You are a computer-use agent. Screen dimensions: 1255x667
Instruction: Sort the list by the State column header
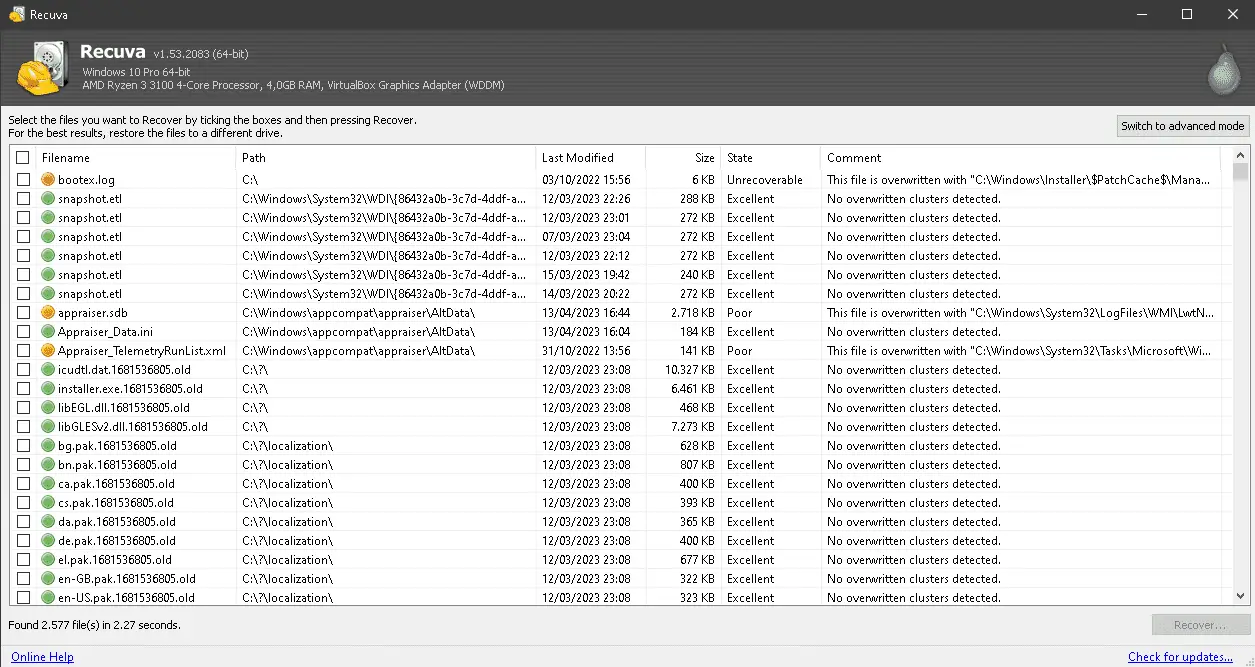pyautogui.click(x=770, y=158)
